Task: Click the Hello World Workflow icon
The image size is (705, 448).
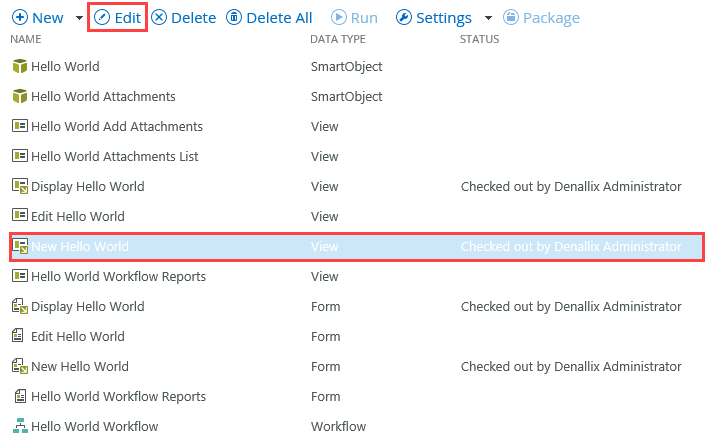Action: click(19, 426)
